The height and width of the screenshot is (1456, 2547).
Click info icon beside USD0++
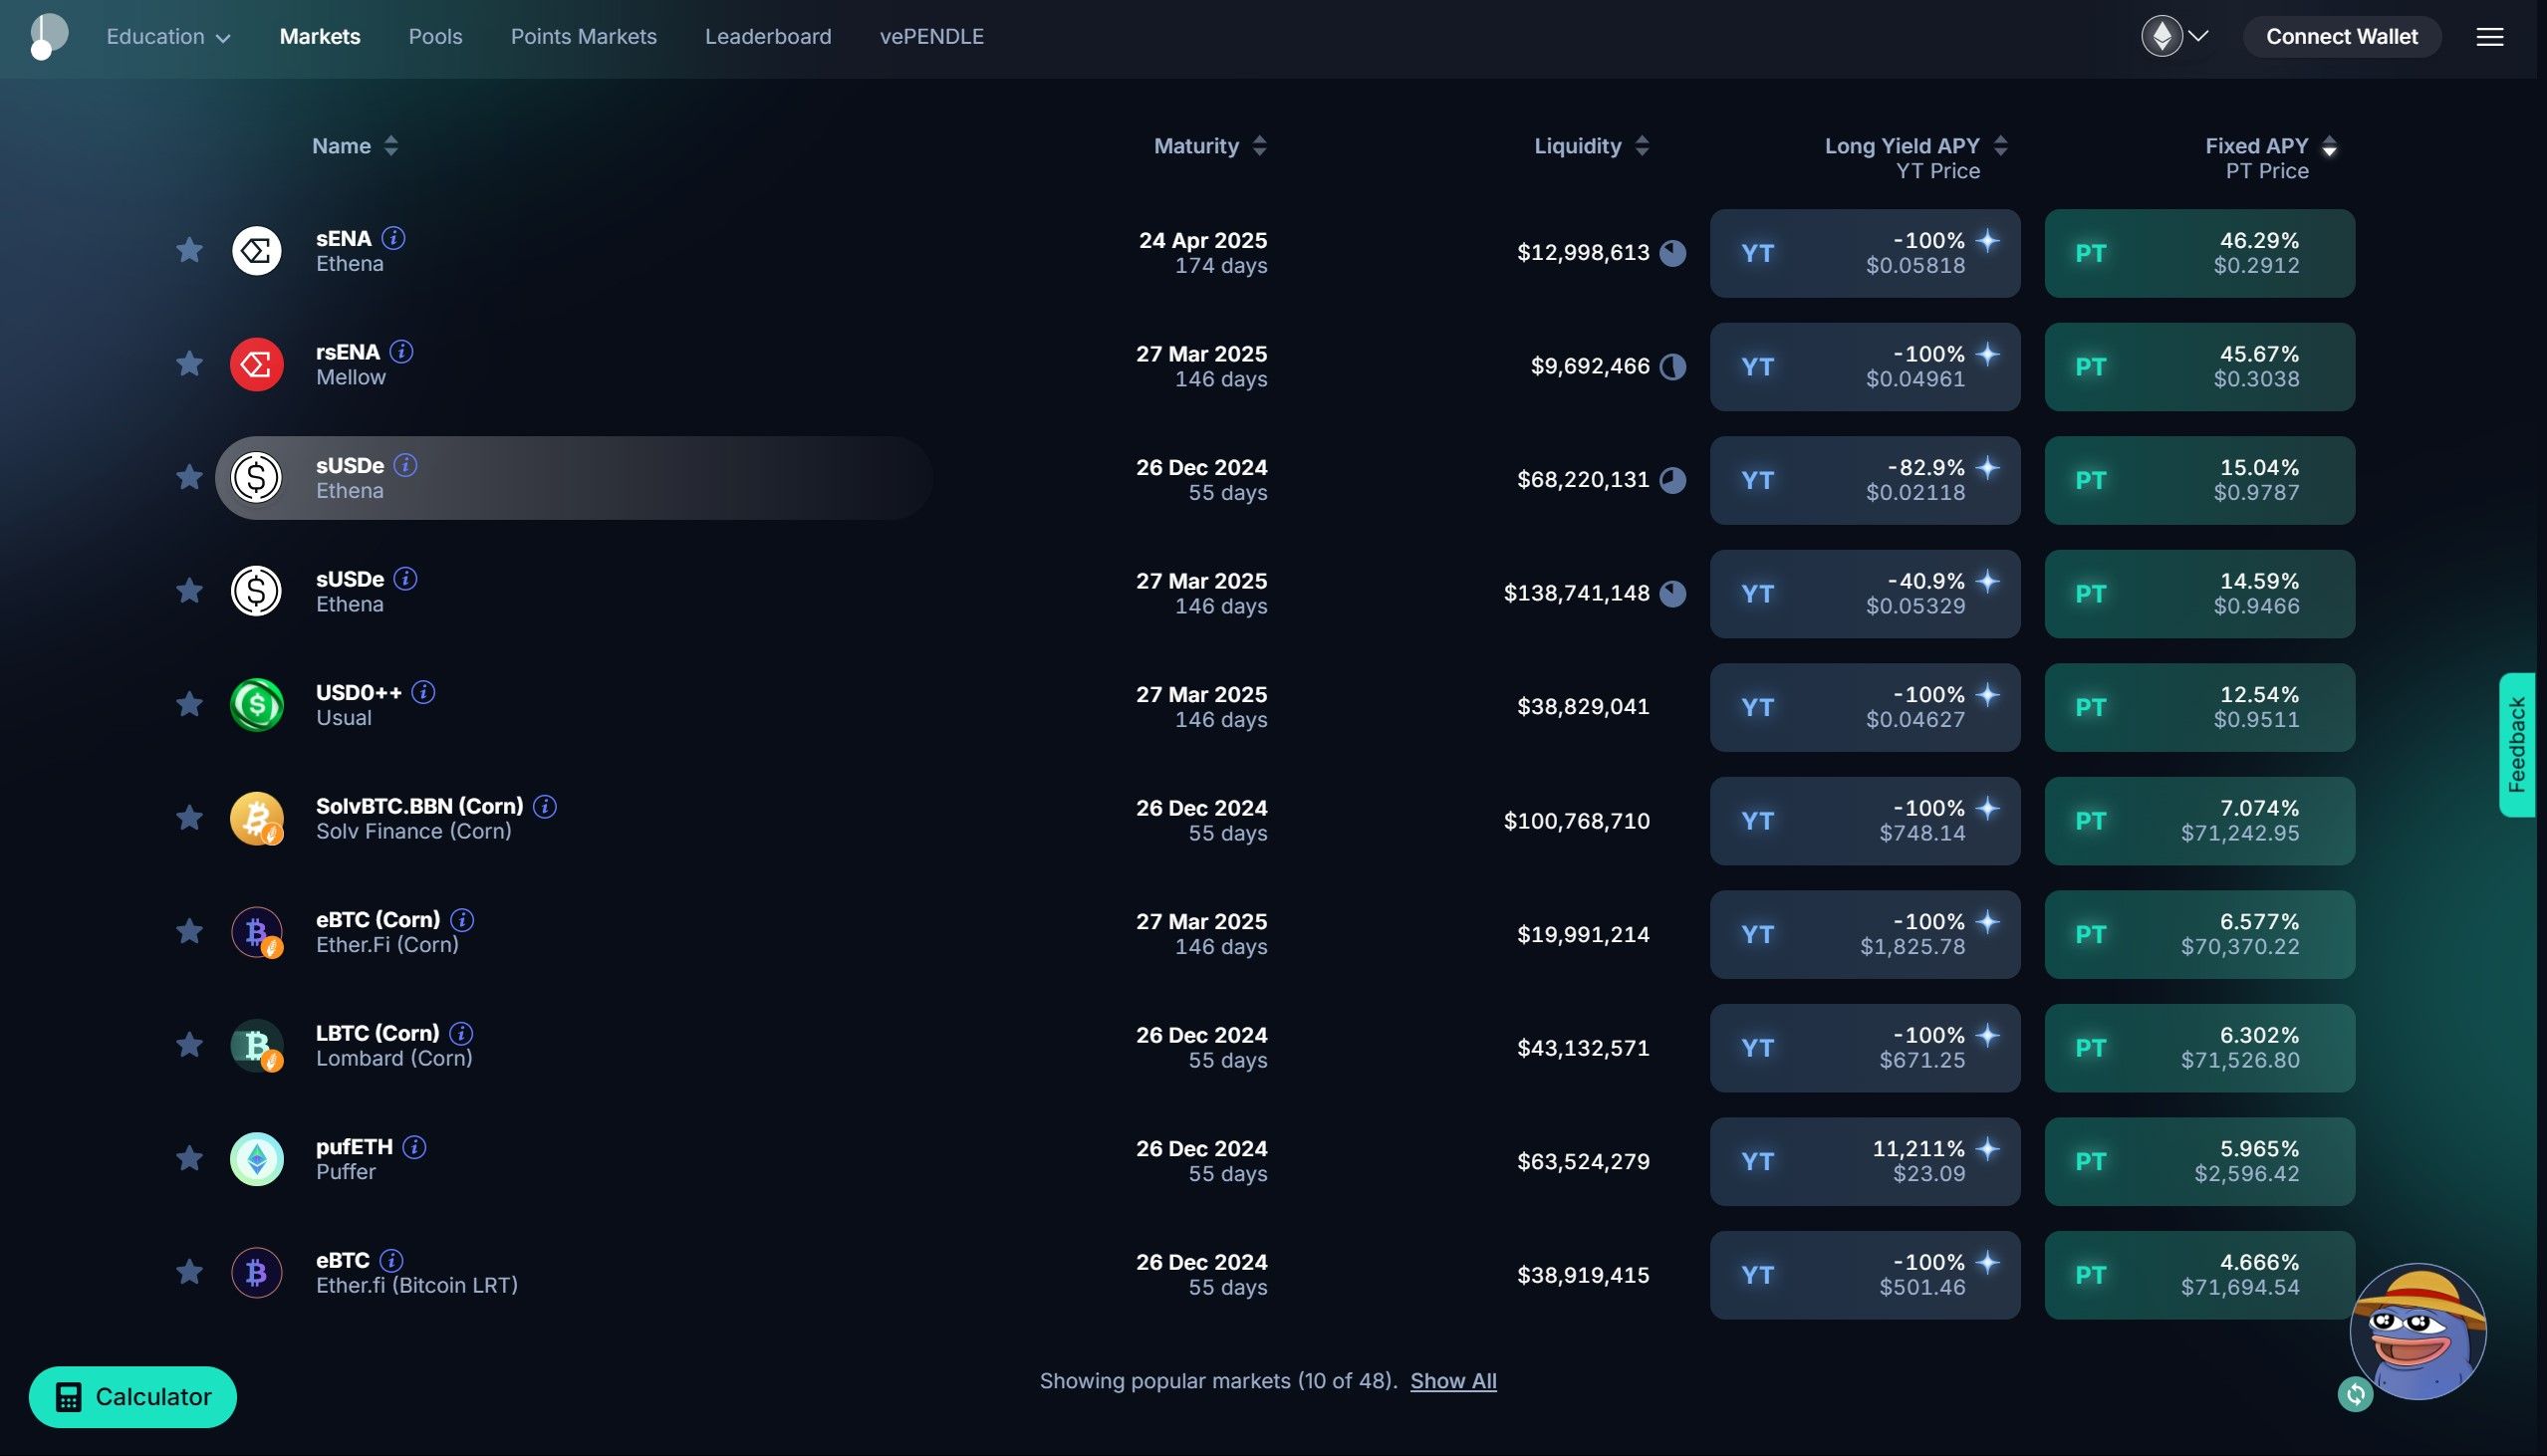pyautogui.click(x=423, y=692)
